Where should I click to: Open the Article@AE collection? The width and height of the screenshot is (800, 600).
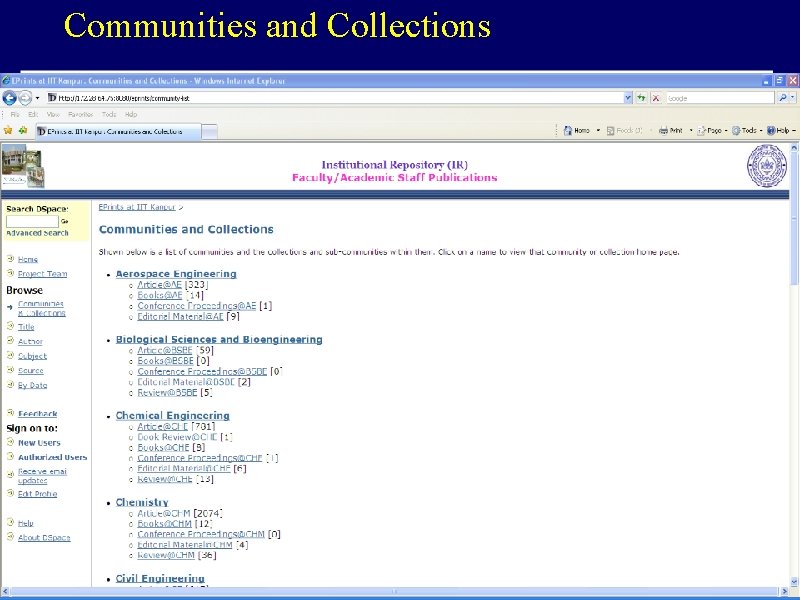[160, 285]
